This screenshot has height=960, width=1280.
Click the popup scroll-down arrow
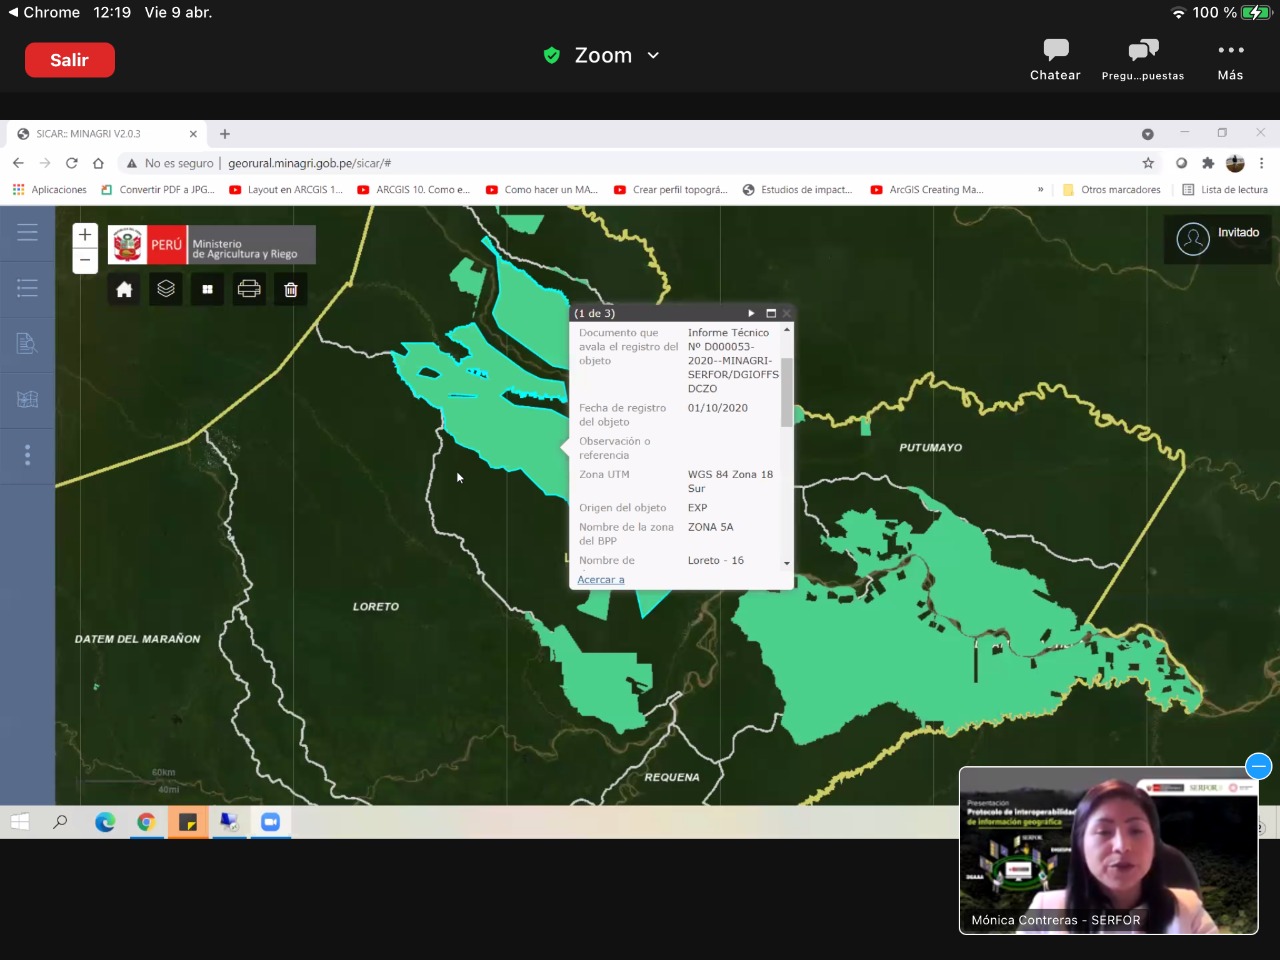787,563
